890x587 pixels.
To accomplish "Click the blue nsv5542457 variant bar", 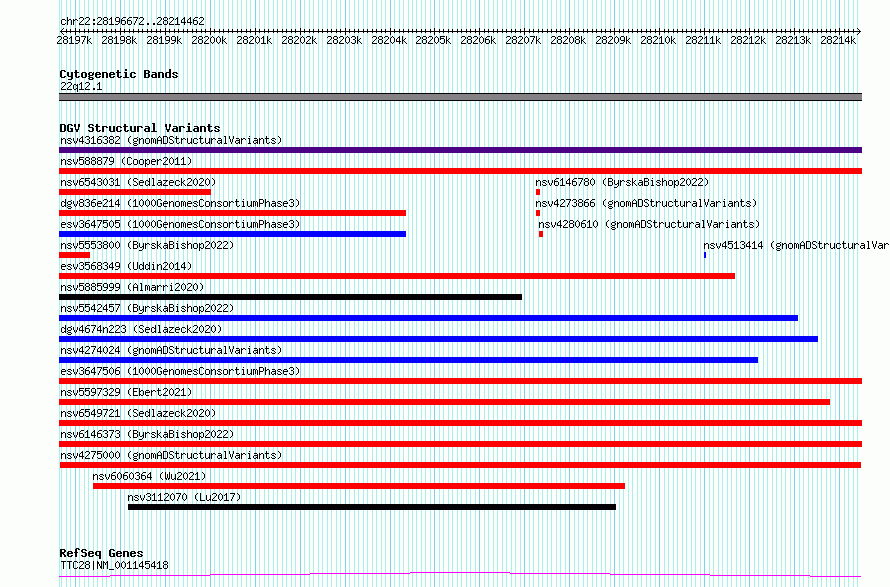I will pos(429,318).
